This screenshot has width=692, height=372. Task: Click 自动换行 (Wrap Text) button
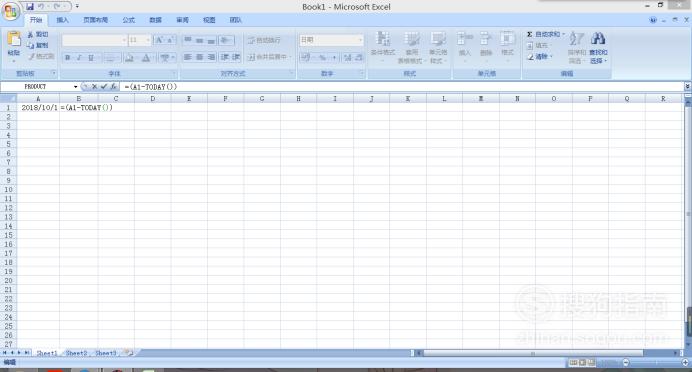[x=264, y=40]
